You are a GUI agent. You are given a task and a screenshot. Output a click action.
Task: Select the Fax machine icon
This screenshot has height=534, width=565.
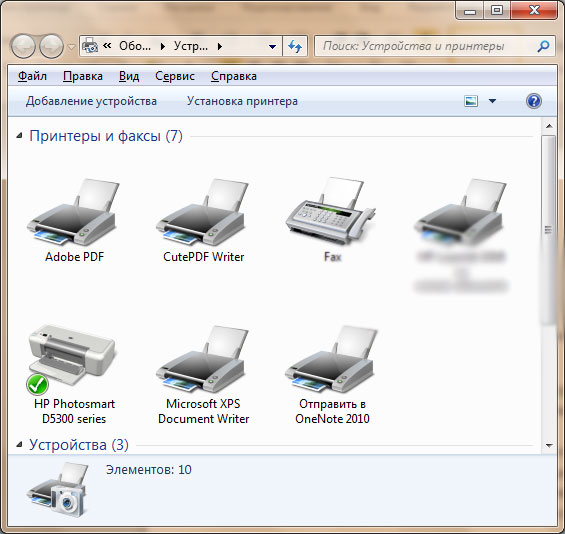coord(331,211)
